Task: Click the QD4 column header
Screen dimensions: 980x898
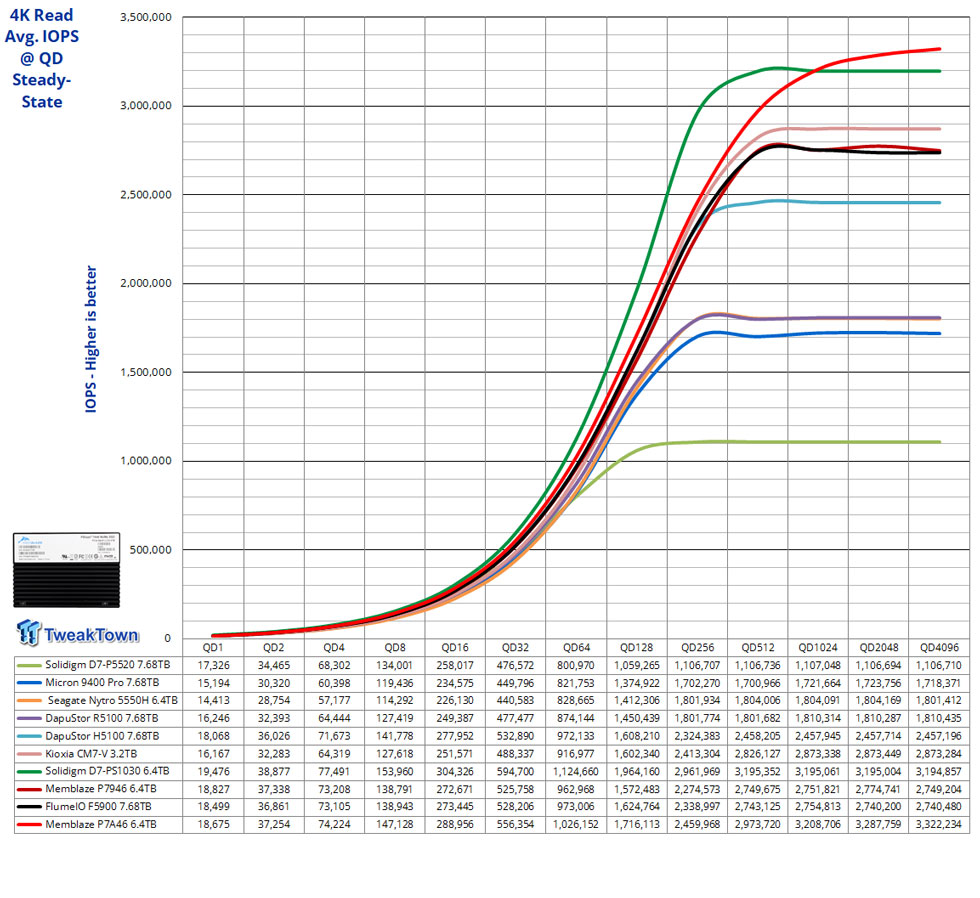Action: click(334, 647)
